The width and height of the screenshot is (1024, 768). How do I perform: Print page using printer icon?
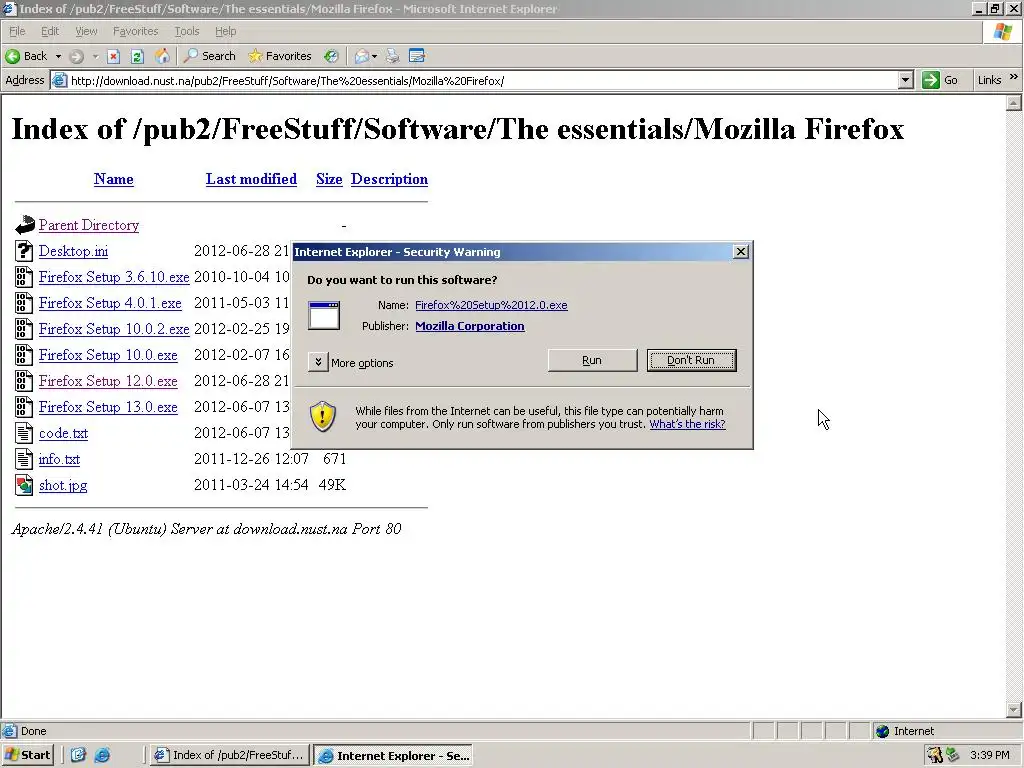point(392,56)
